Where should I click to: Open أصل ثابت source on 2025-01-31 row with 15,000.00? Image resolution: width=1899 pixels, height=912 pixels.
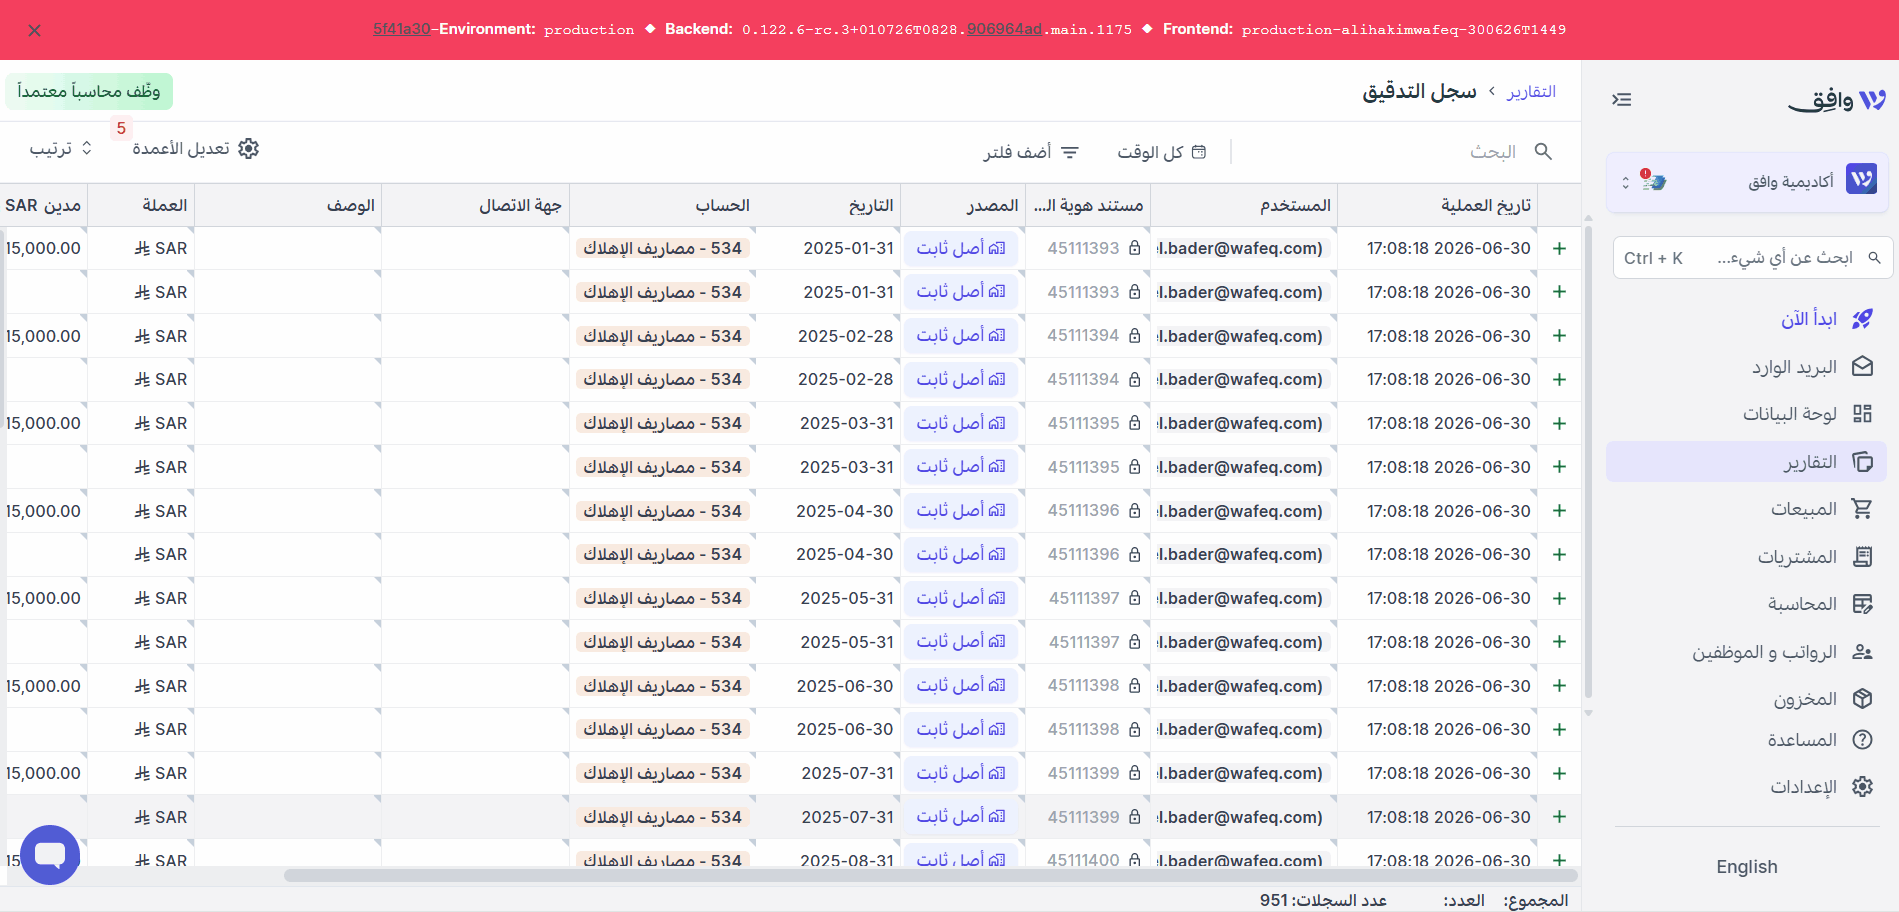961,248
